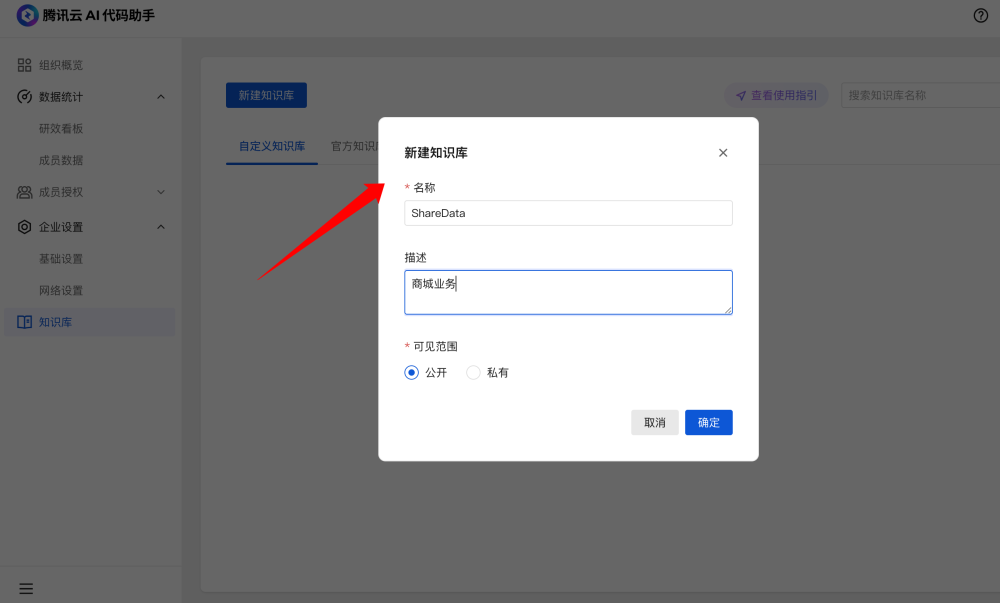Click the 知识库 book icon in sidebar
The height and width of the screenshot is (603, 1000).
click(24, 321)
